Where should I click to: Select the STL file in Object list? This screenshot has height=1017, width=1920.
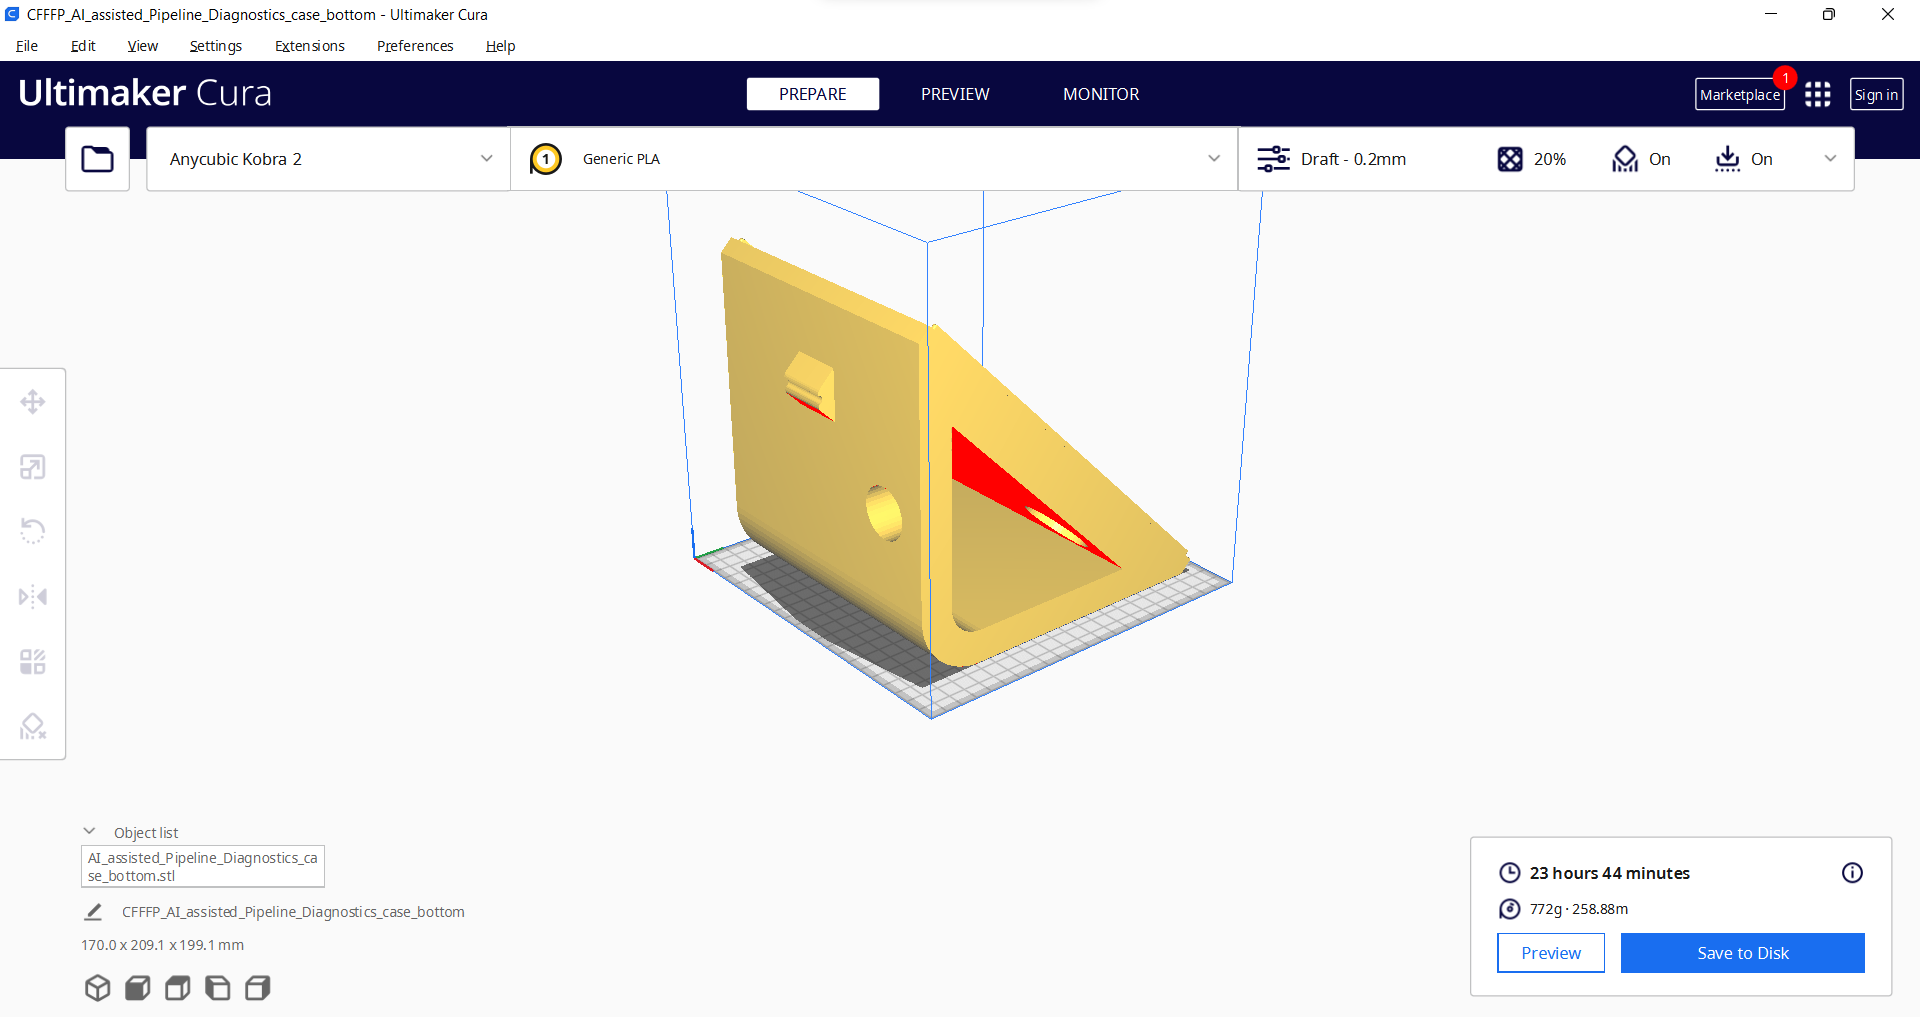[x=203, y=867]
